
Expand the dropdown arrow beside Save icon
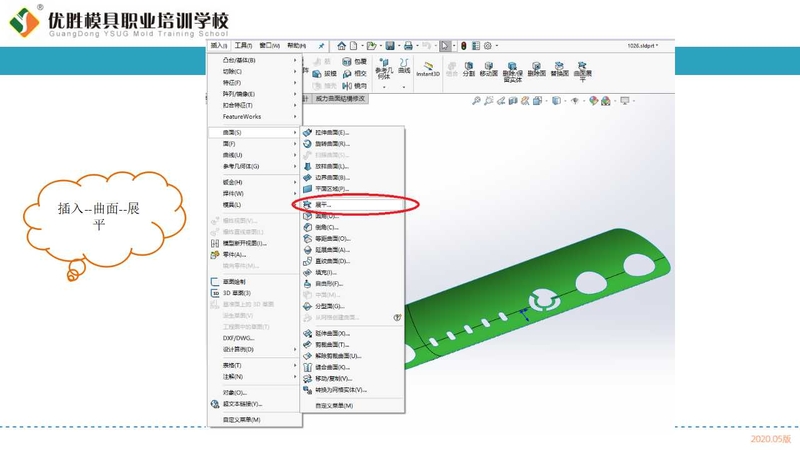click(398, 46)
